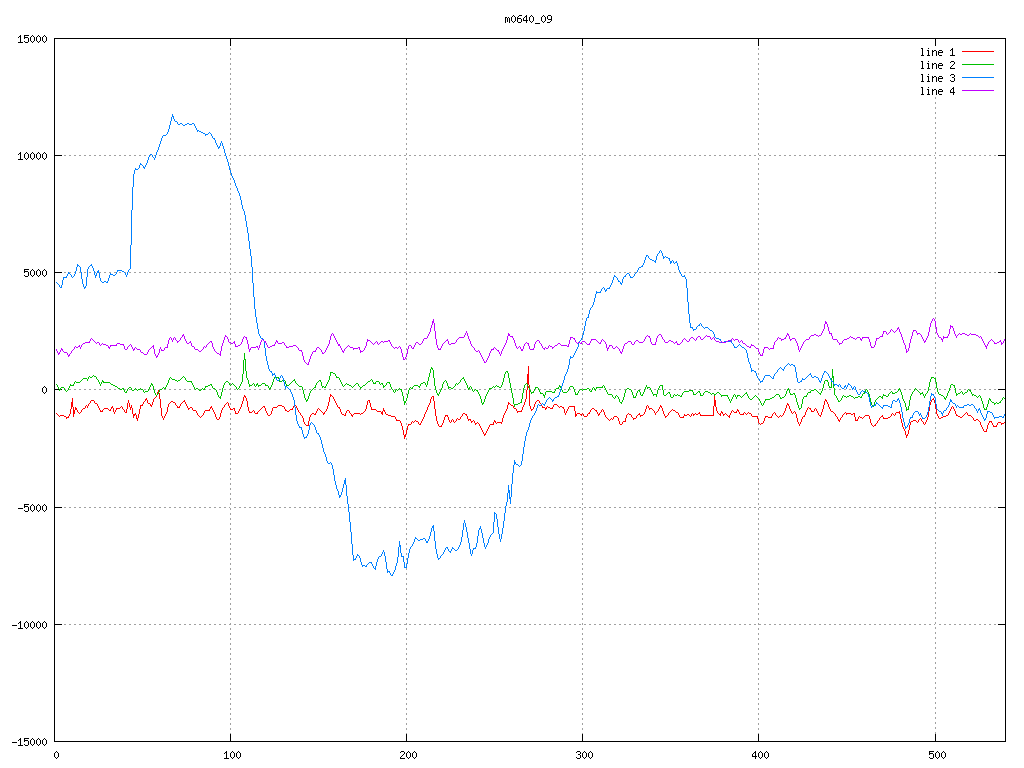Select the line 2 legend label

[937, 65]
